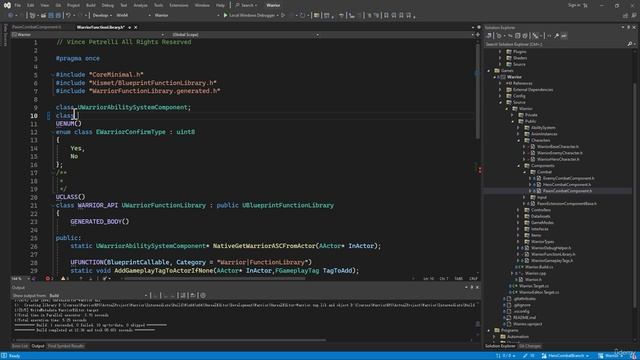Image resolution: width=640 pixels, height=360 pixels.
Task: Collapse the Games folder
Action: click(x=489, y=71)
